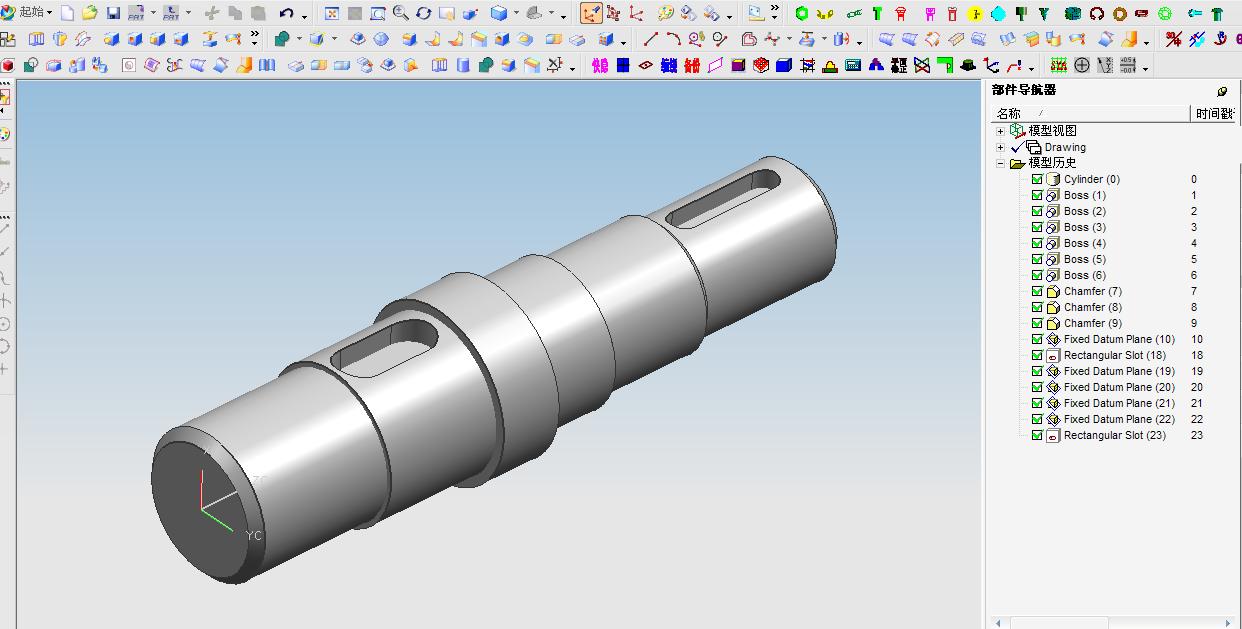
Task: Toggle the Boss (6) checkbox
Action: coord(1037,275)
